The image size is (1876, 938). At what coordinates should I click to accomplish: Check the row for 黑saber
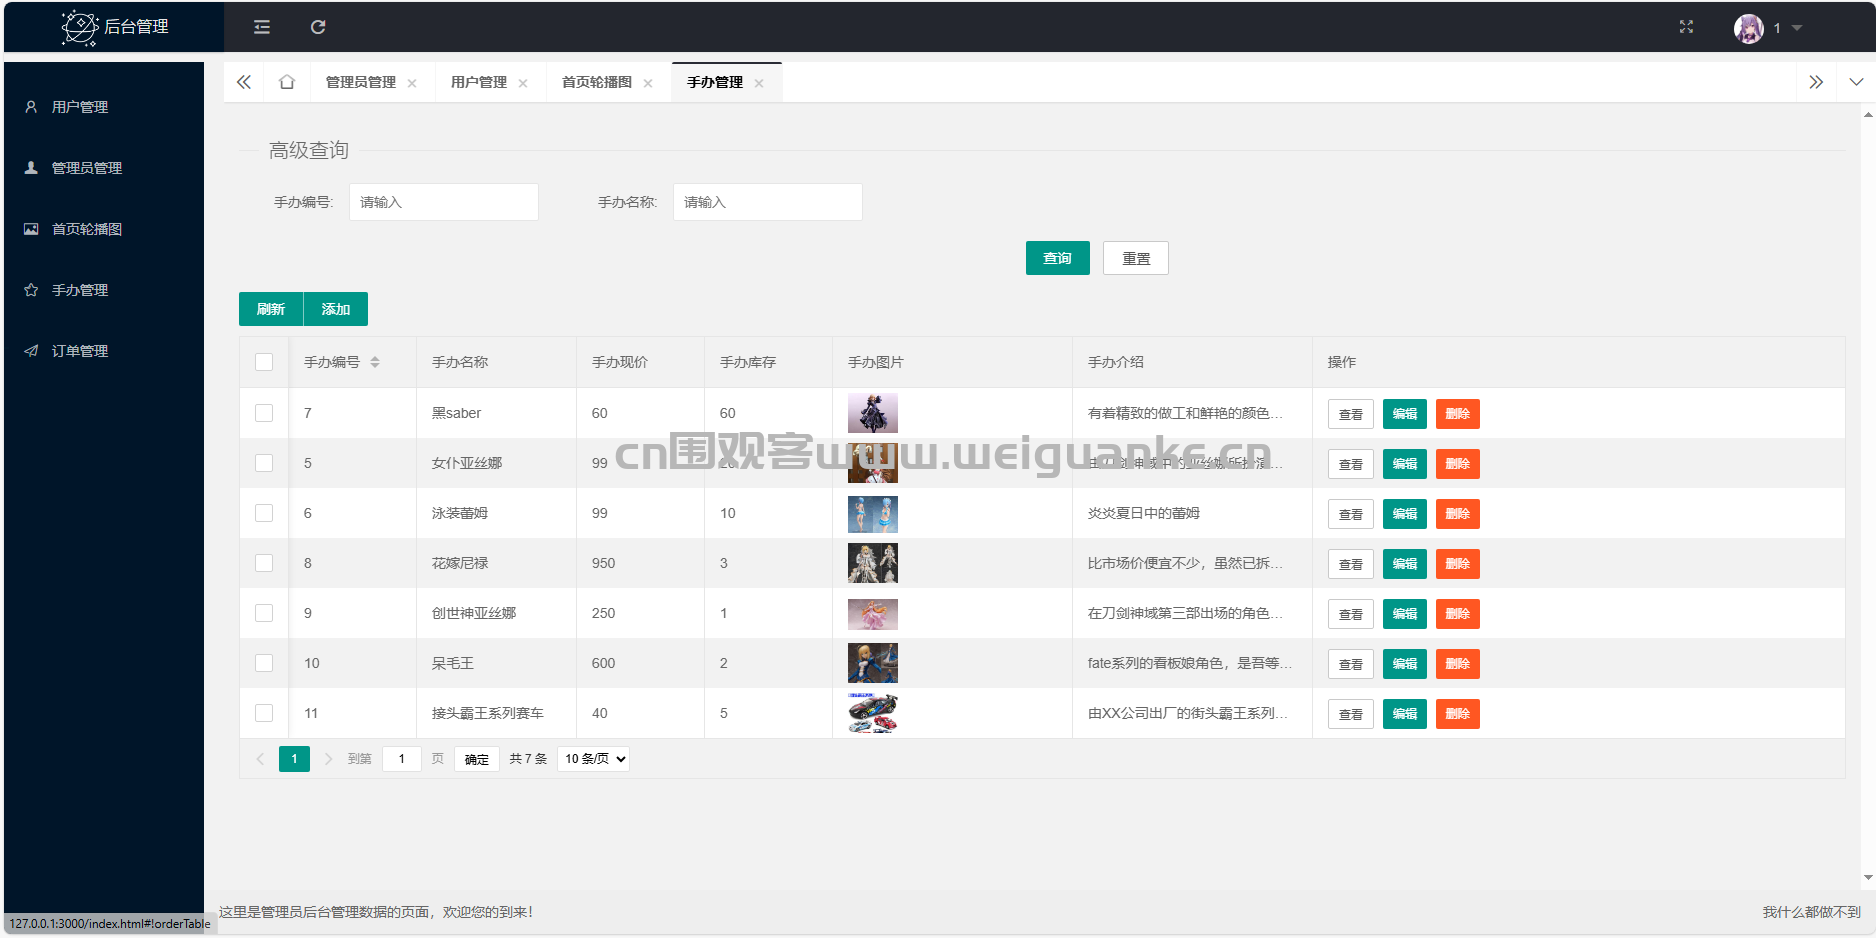tap(264, 413)
